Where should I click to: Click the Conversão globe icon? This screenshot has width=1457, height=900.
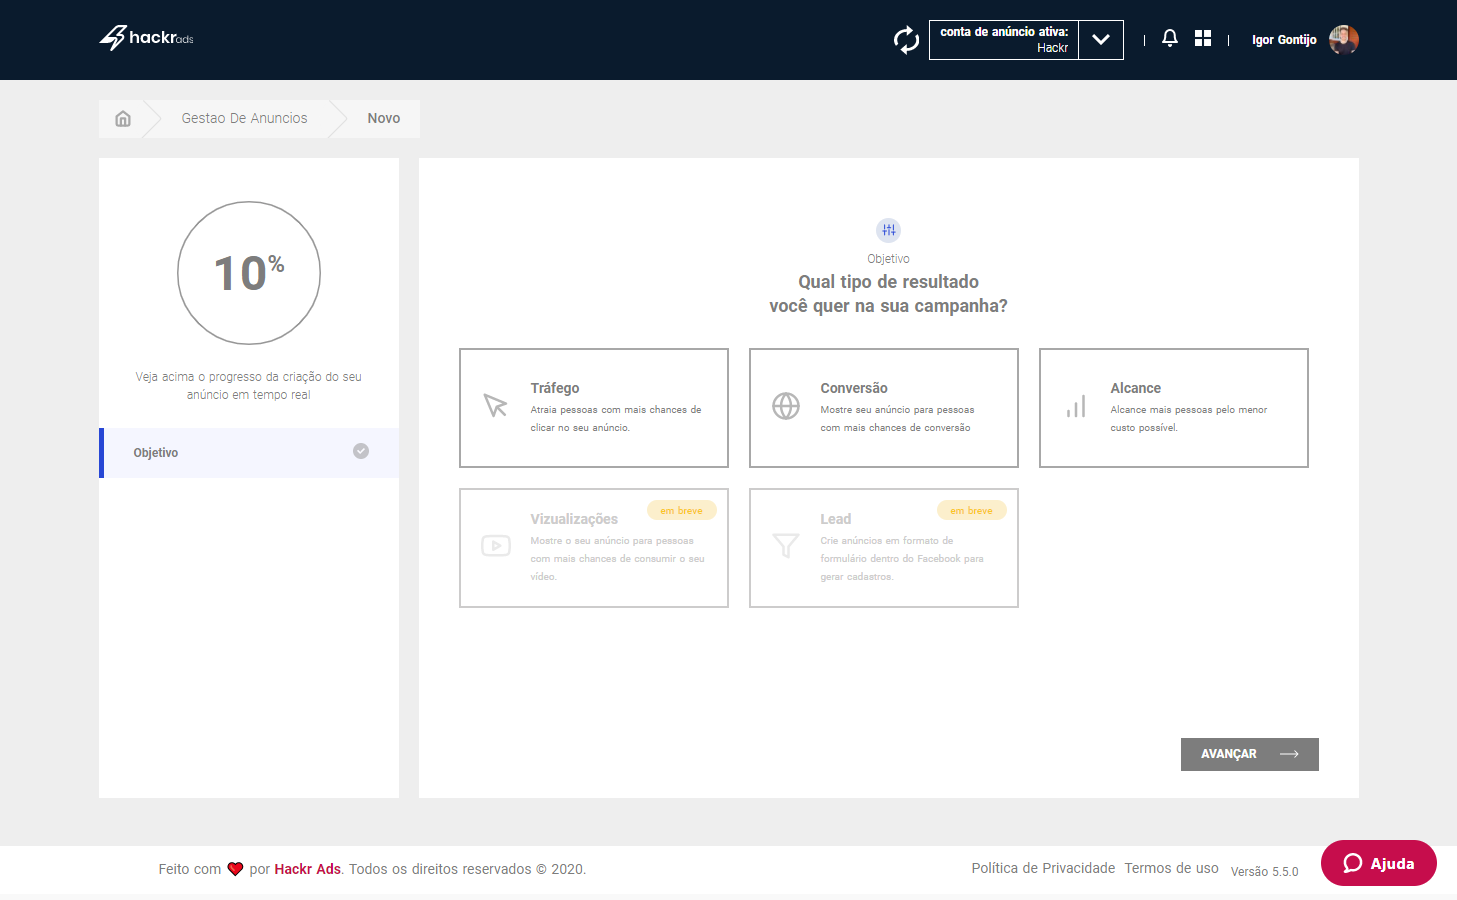point(786,406)
